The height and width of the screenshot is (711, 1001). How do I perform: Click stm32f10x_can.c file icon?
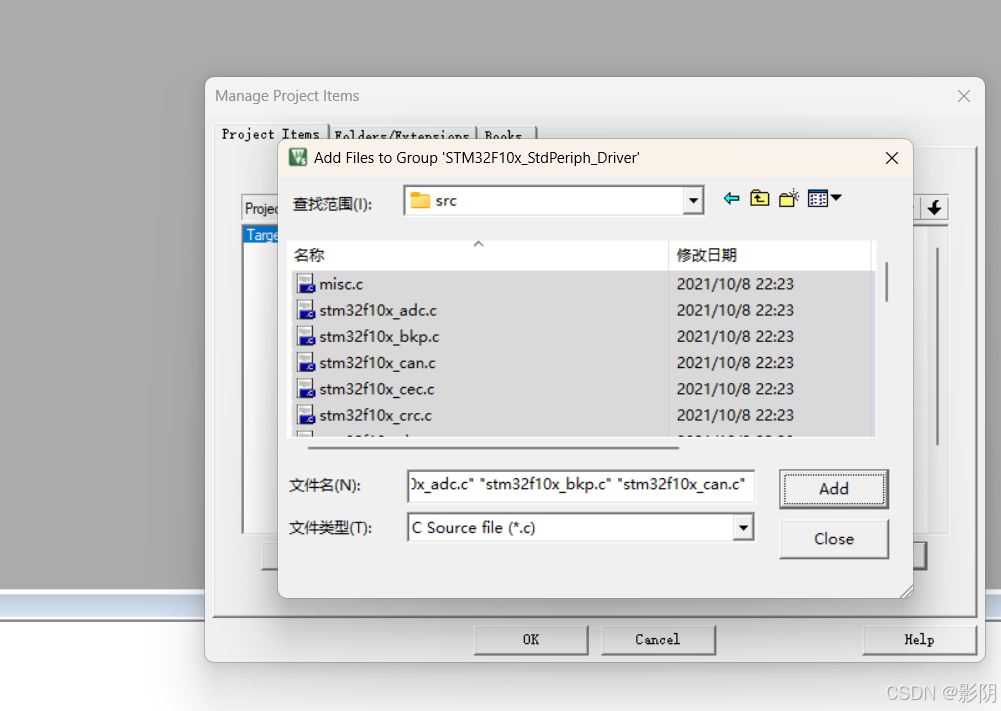click(306, 362)
